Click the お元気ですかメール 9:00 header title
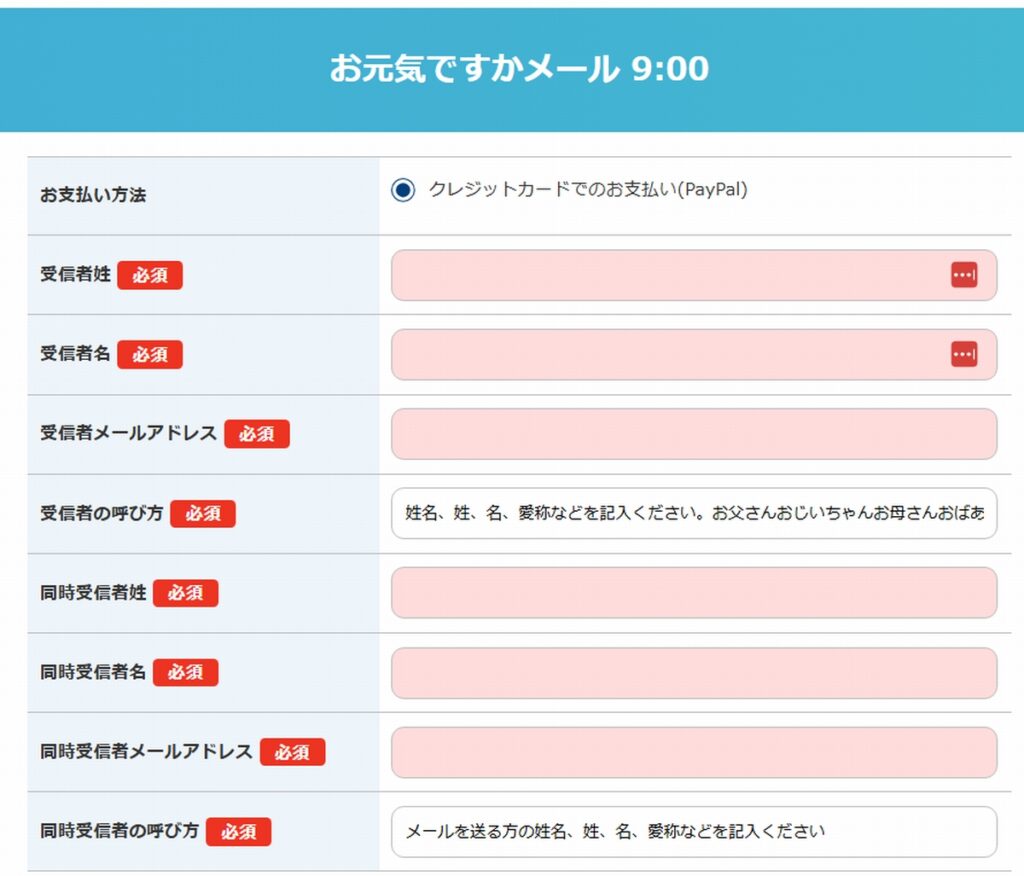1024x876 pixels. click(x=519, y=69)
